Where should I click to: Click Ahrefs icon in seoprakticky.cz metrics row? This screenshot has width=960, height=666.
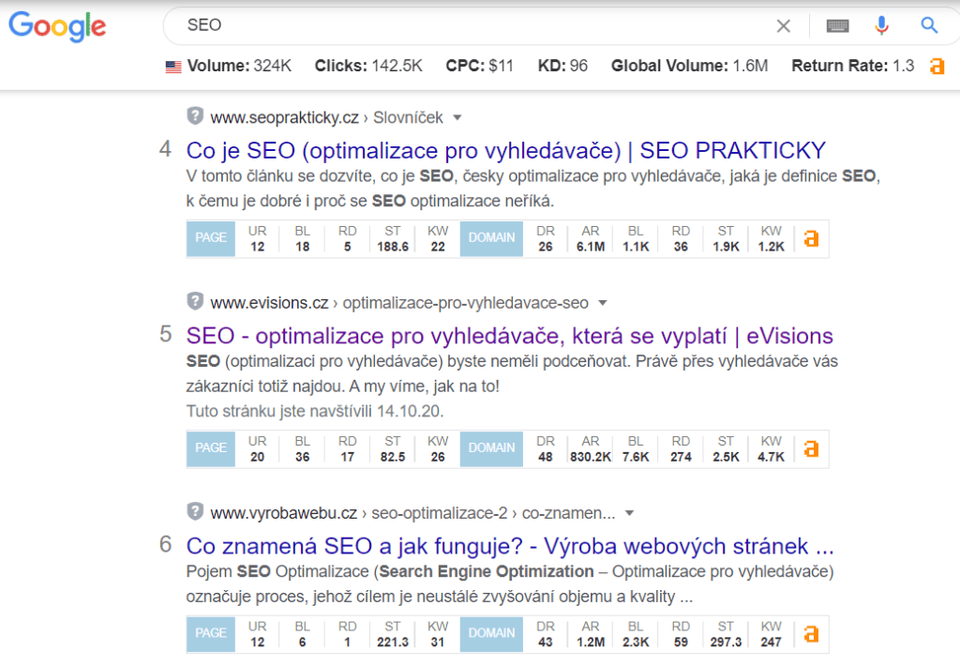click(811, 238)
